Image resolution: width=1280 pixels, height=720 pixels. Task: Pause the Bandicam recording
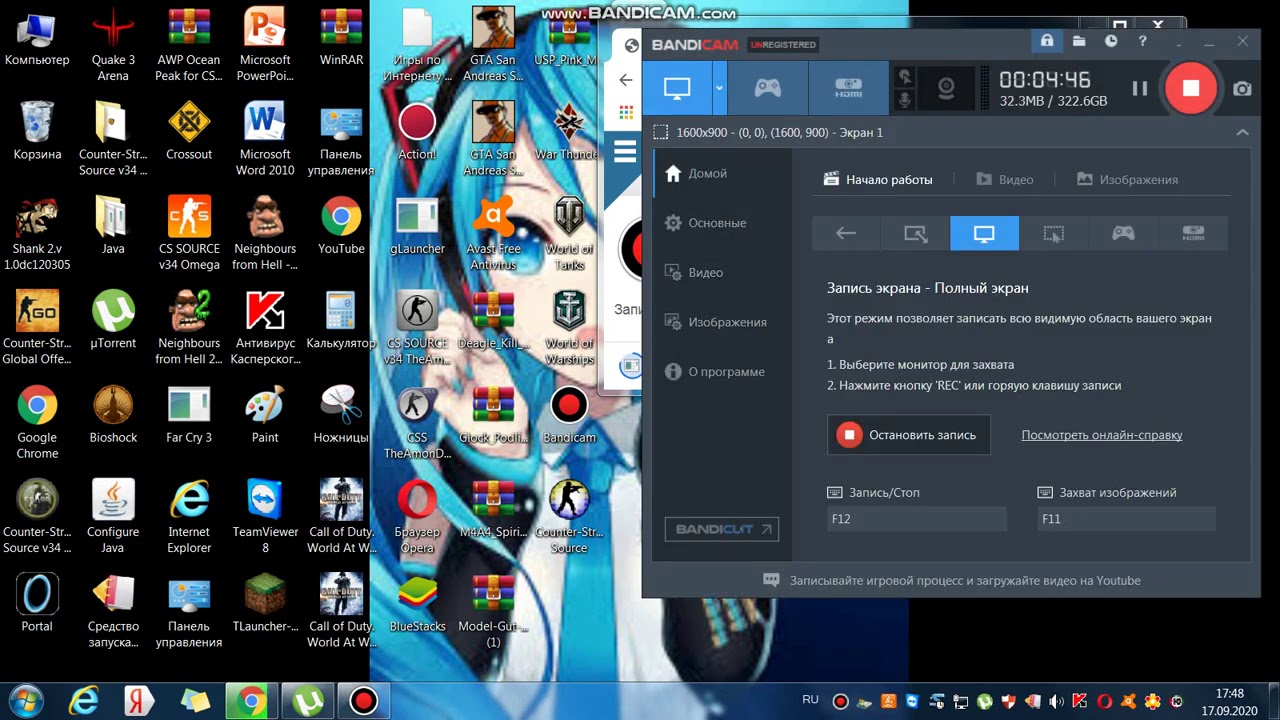[x=1139, y=88]
